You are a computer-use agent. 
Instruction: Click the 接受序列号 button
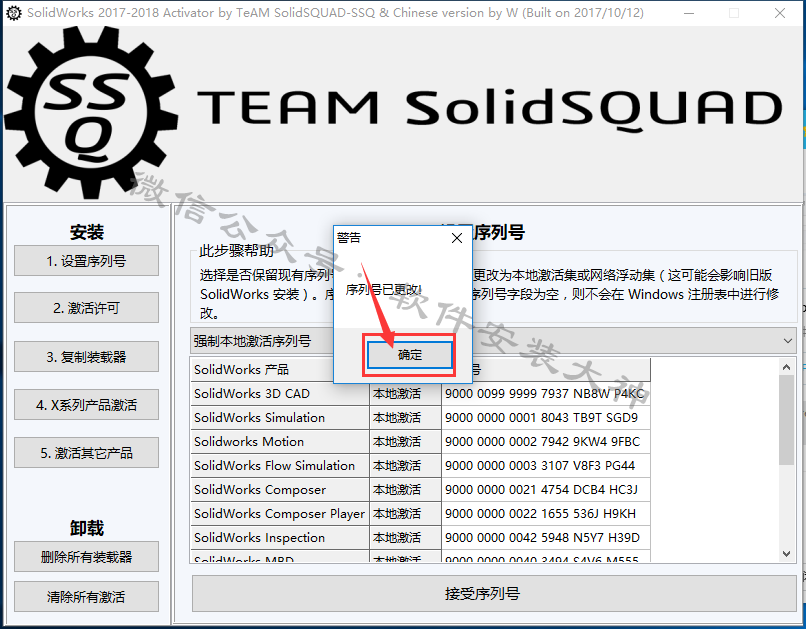[494, 594]
